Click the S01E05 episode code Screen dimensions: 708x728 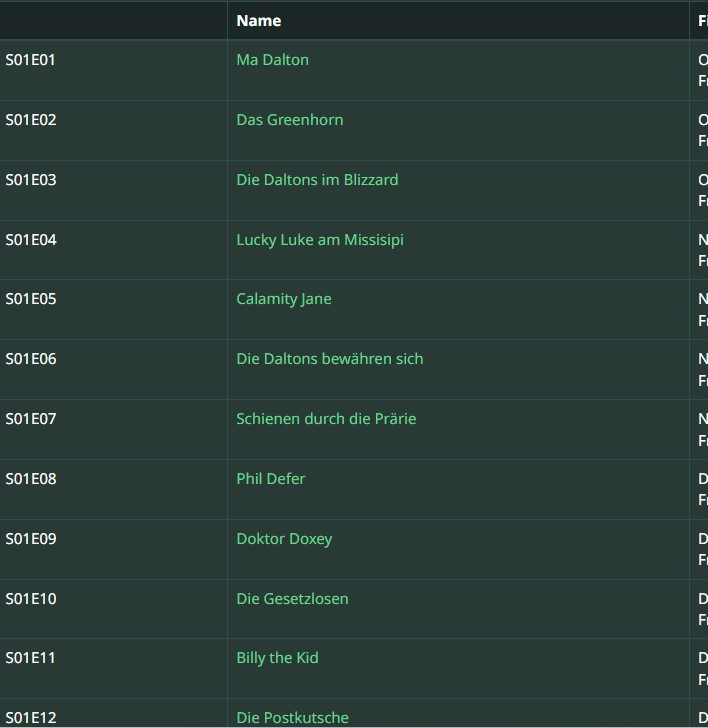click(x=31, y=299)
